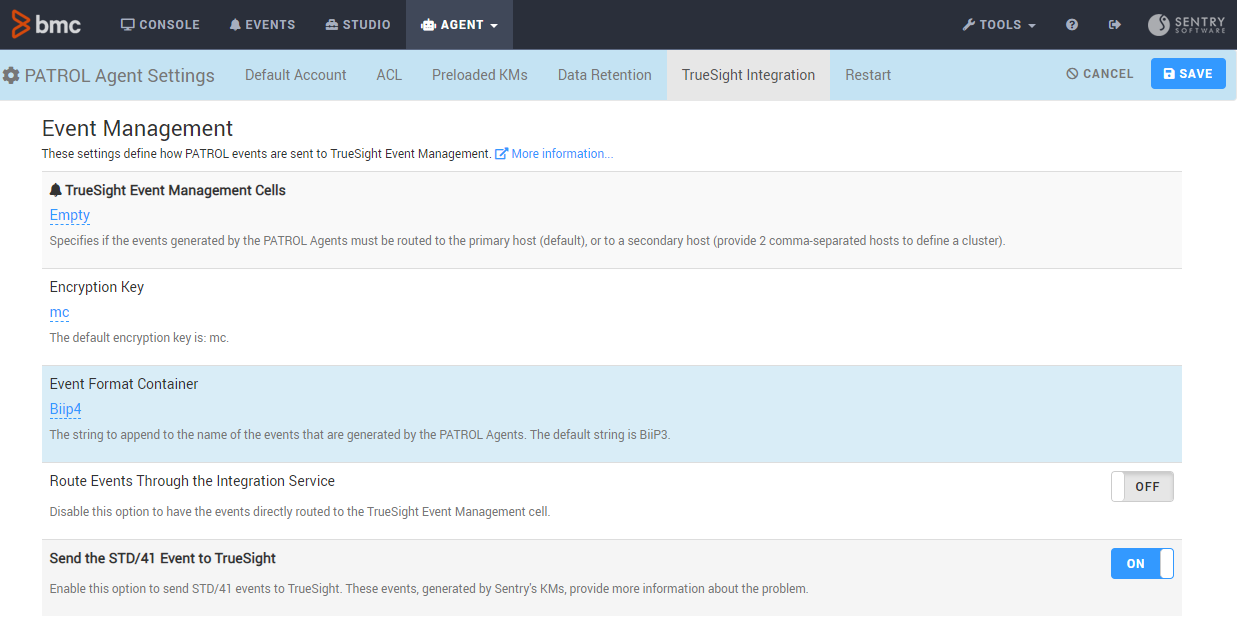Screen dimensions: 1237x626
Task: Click the PATROL Agent Settings gear icon
Action: click(11, 76)
